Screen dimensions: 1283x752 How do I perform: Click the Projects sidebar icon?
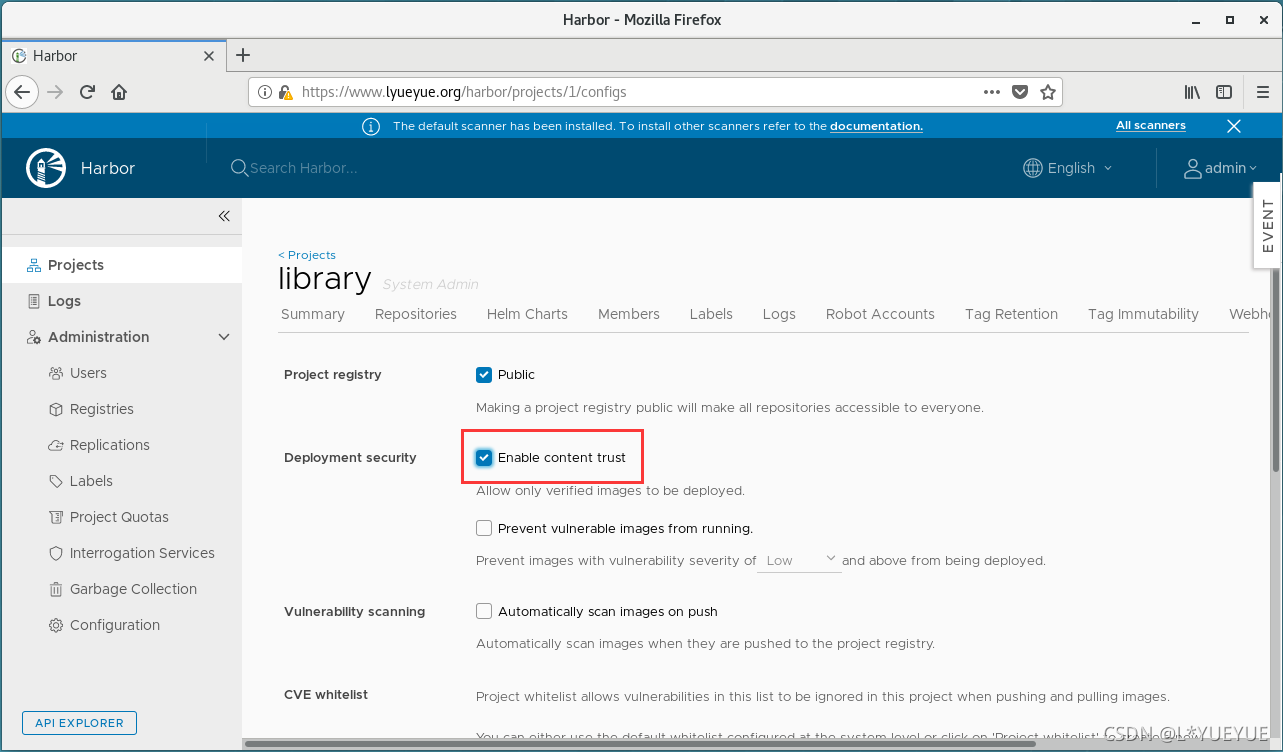[x=34, y=265]
